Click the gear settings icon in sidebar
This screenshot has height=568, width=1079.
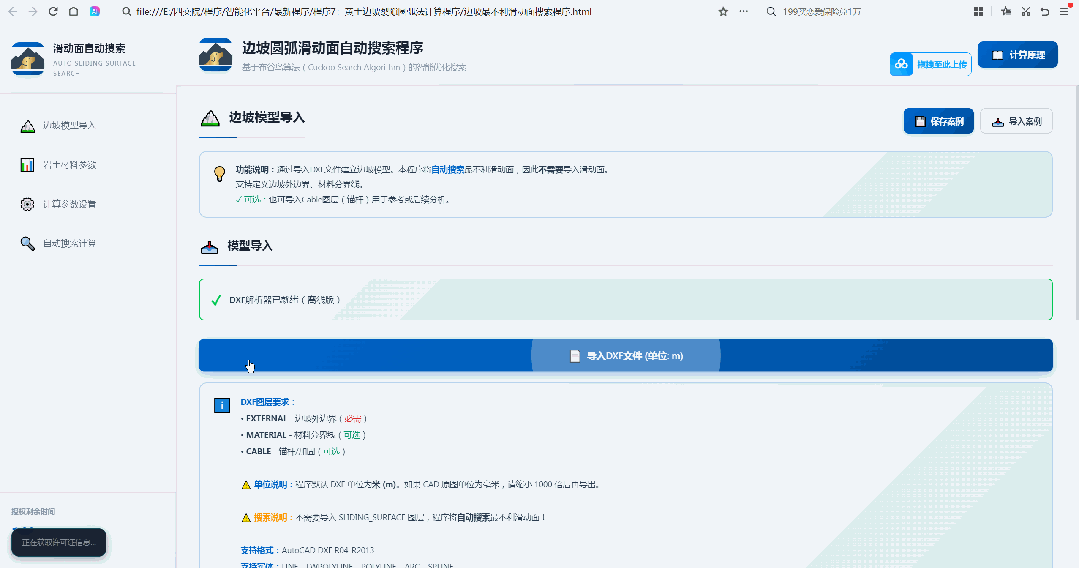(28, 204)
